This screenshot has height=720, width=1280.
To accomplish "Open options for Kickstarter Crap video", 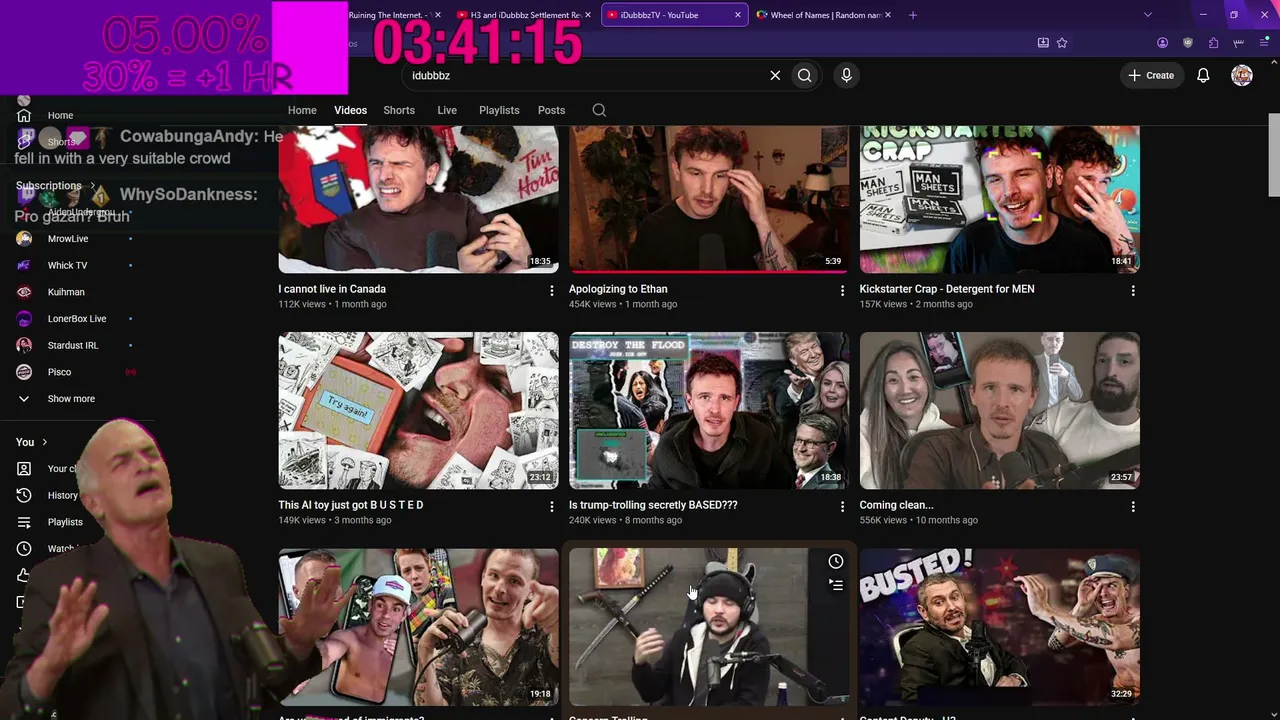I will coord(1133,290).
